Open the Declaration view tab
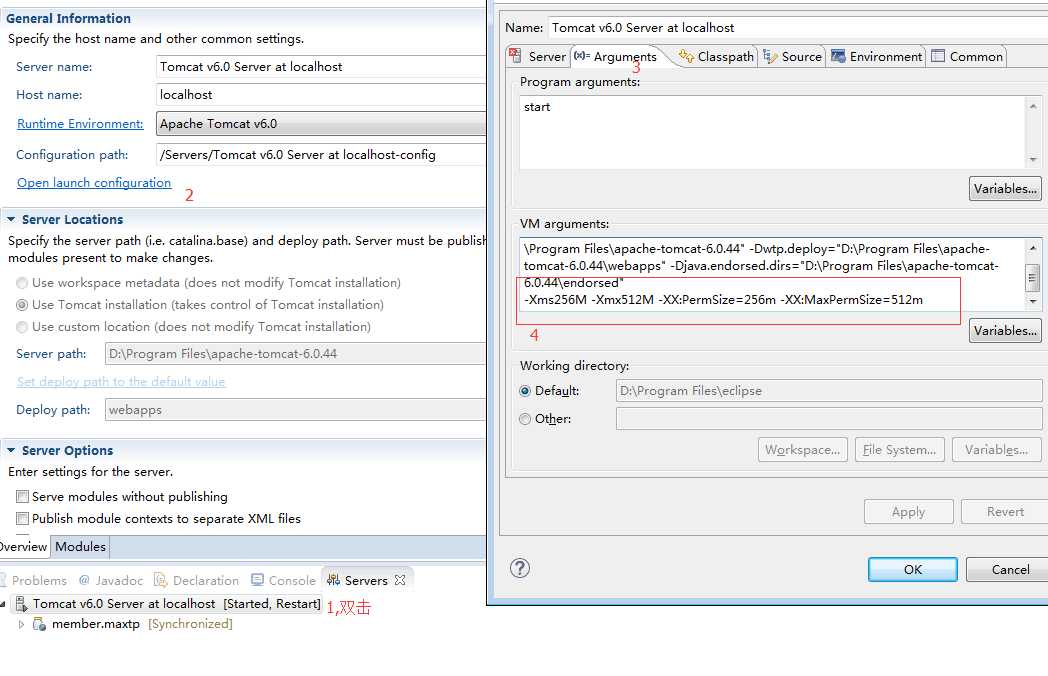Viewport: 1048px width, 676px height. click(196, 580)
